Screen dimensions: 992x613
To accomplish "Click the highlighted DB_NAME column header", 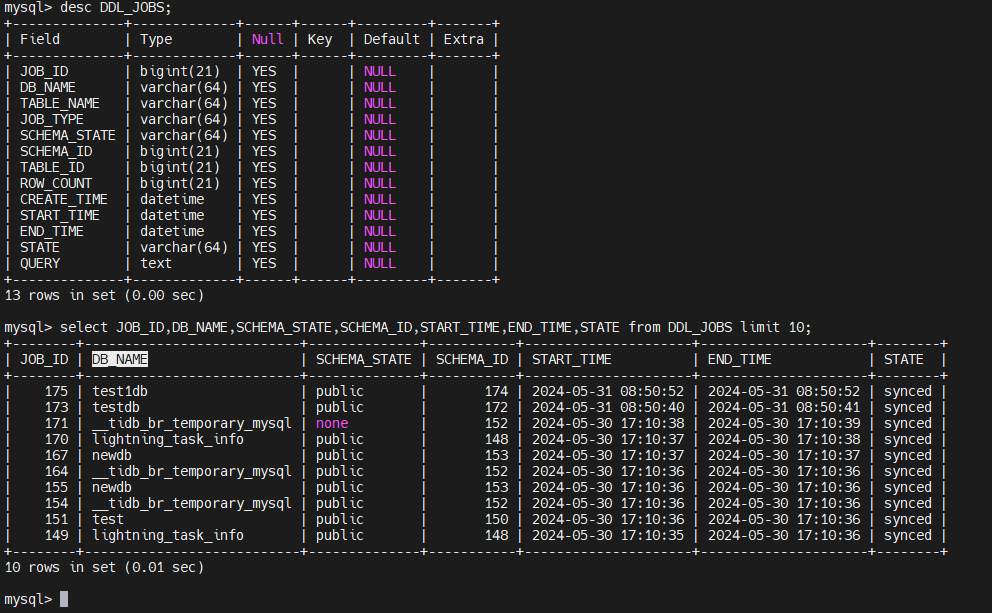I will pos(120,359).
